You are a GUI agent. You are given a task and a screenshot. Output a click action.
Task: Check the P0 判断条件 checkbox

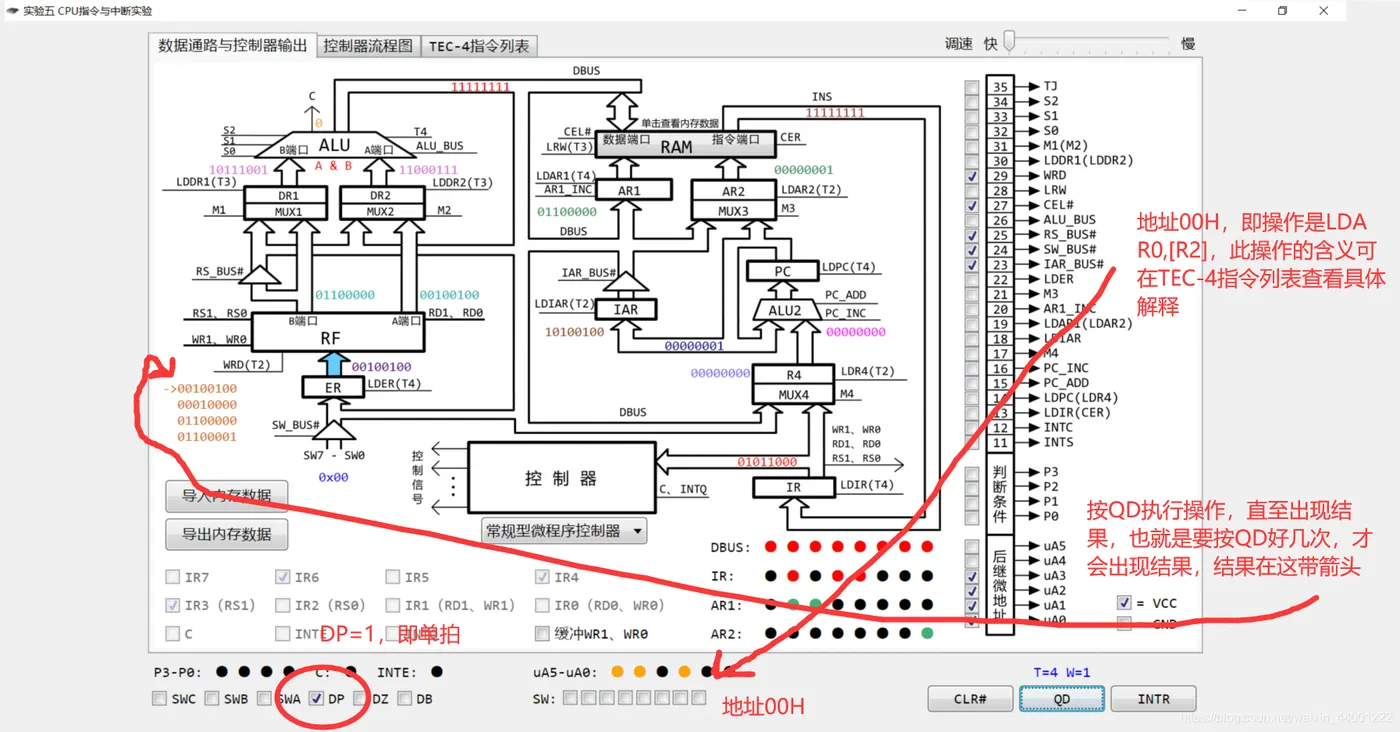(x=972, y=516)
